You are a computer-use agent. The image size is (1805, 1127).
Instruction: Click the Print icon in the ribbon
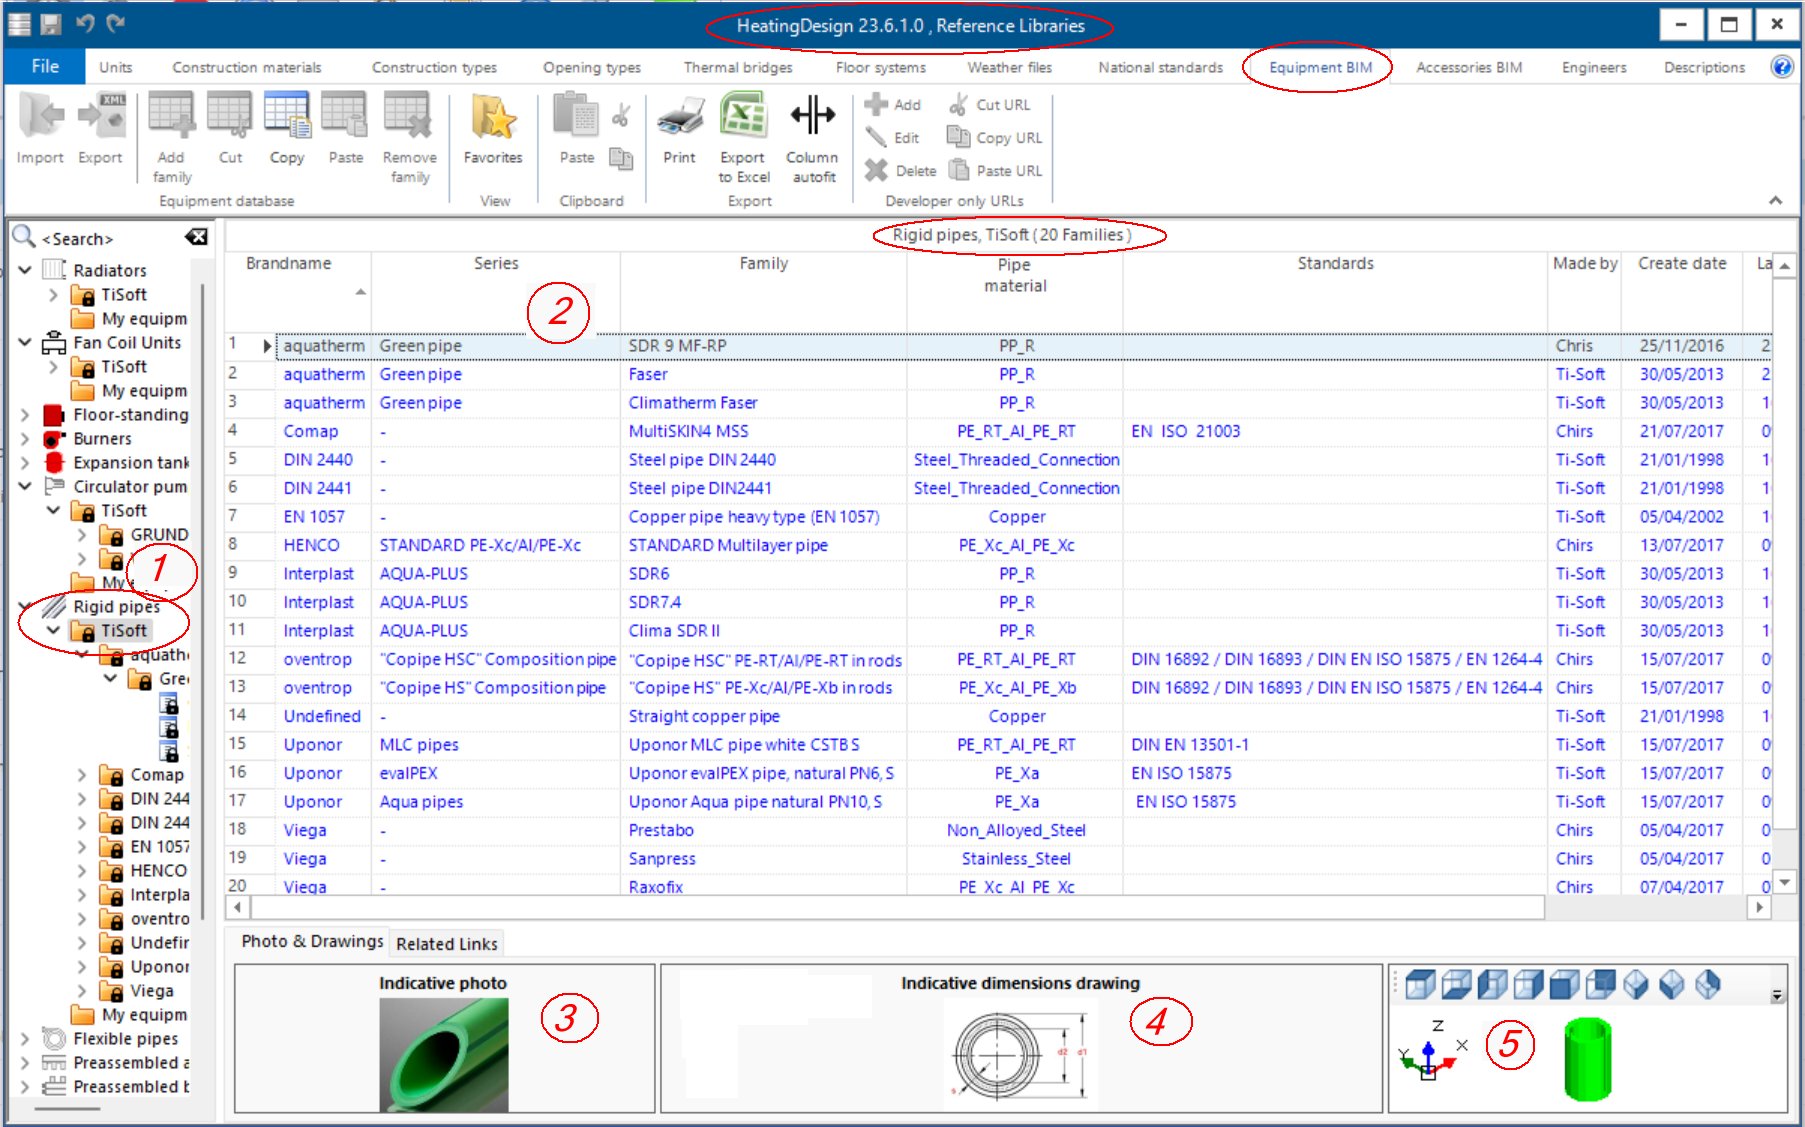click(678, 125)
